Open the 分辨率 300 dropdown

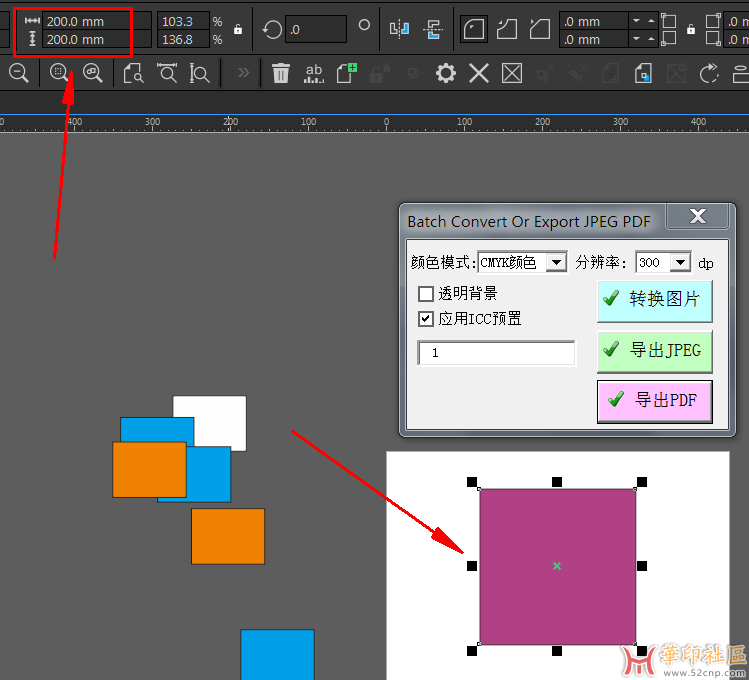(681, 262)
